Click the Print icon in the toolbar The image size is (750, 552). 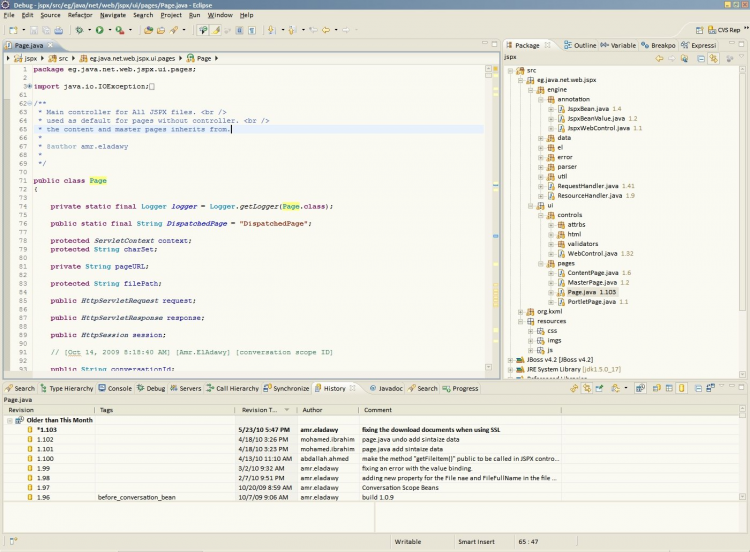57,31
